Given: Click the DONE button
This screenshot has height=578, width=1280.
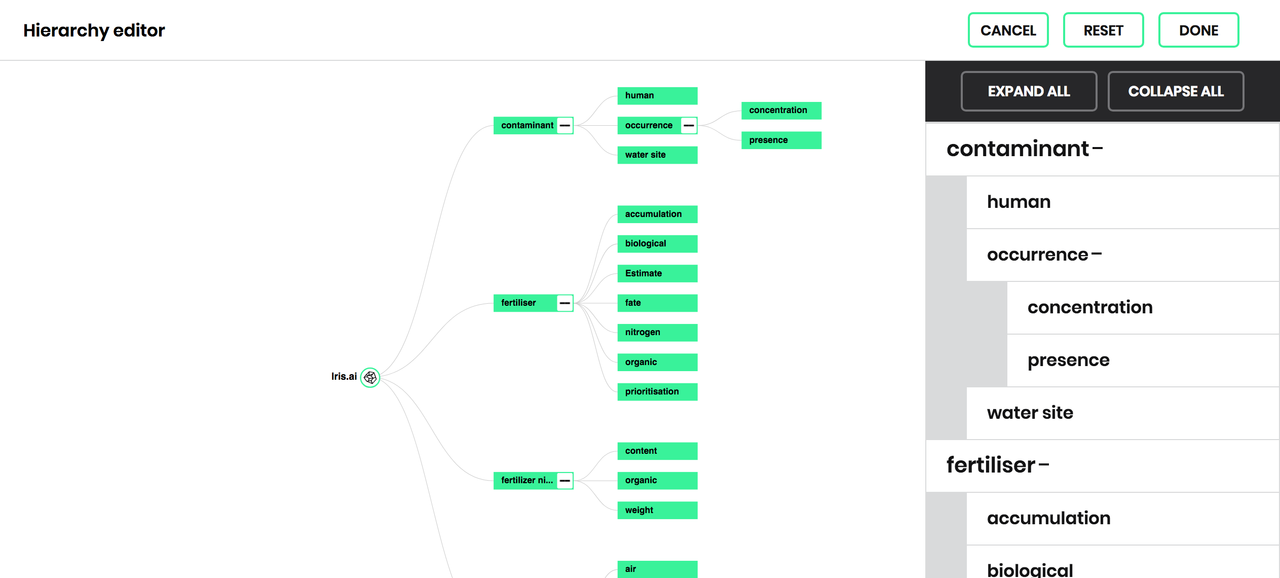Looking at the screenshot, I should pos(1198,30).
